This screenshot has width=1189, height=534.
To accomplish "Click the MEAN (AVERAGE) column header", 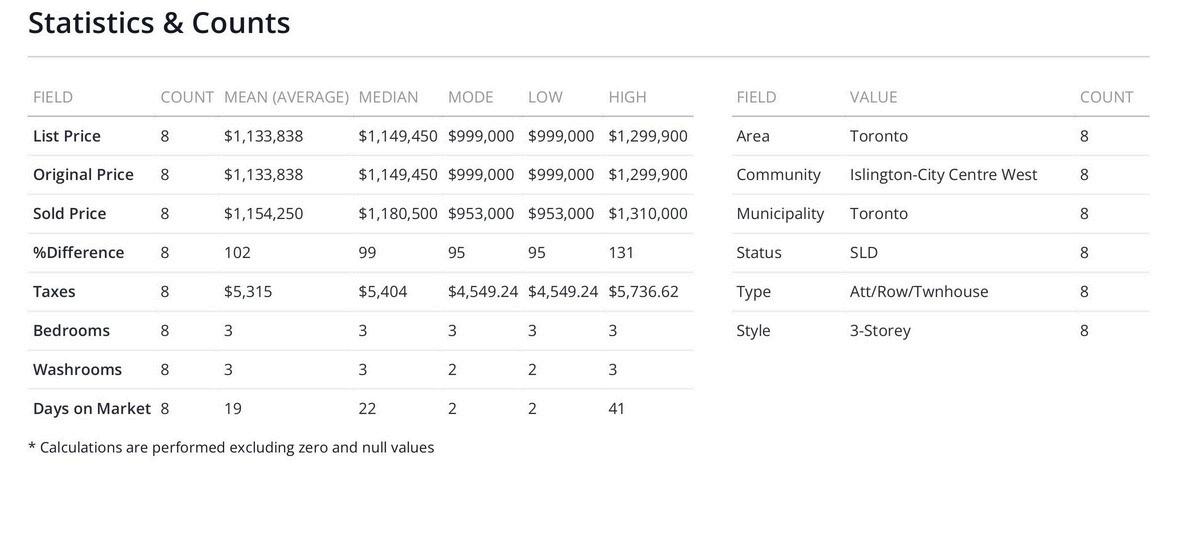I will tap(286, 97).
